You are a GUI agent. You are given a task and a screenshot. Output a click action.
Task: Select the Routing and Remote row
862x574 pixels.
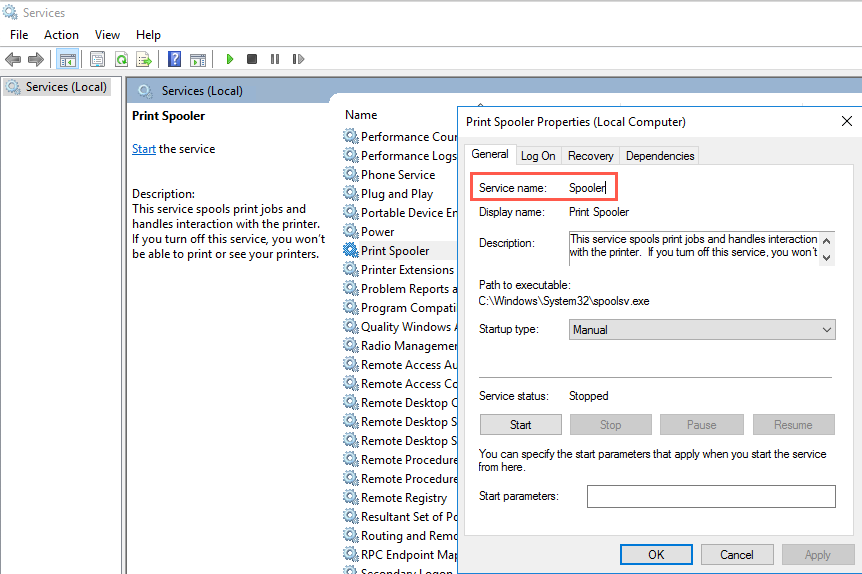pos(399,536)
